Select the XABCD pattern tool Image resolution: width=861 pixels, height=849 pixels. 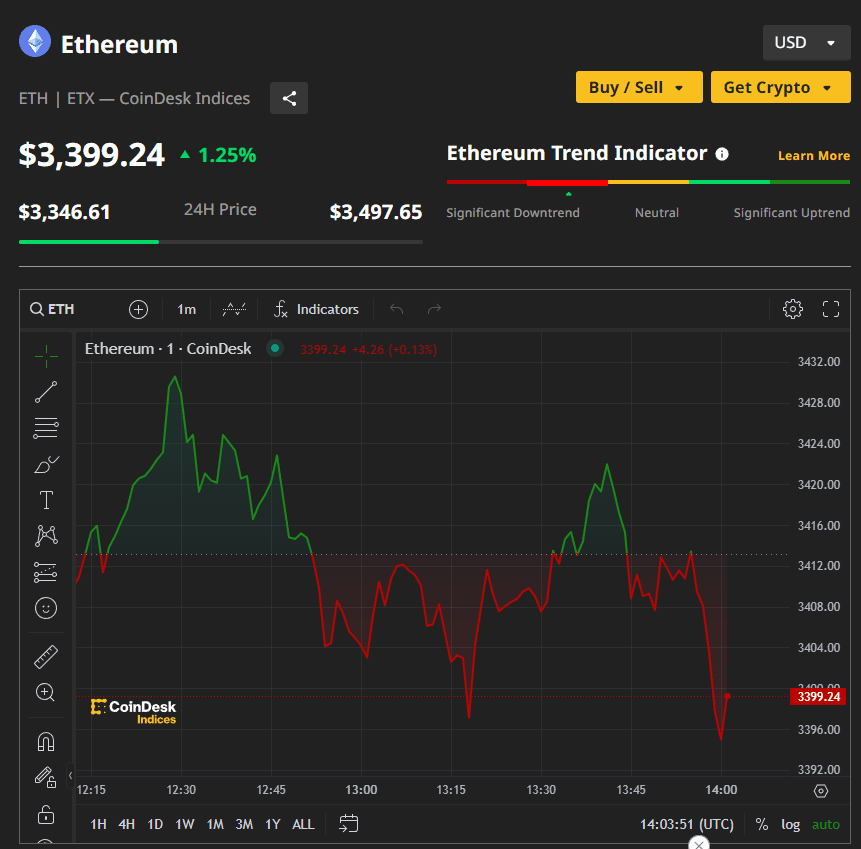coord(46,536)
